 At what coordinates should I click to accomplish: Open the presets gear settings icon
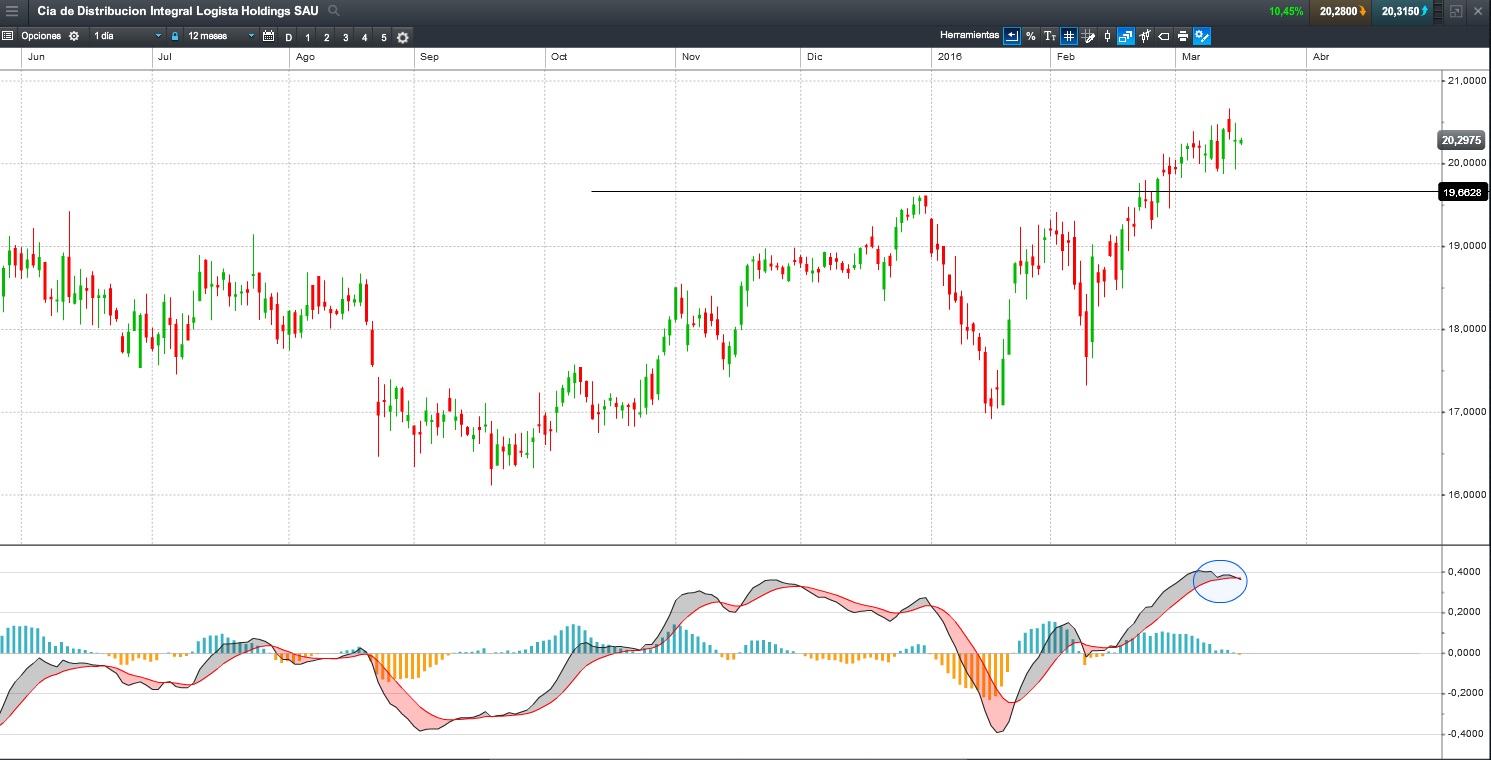[x=402, y=37]
